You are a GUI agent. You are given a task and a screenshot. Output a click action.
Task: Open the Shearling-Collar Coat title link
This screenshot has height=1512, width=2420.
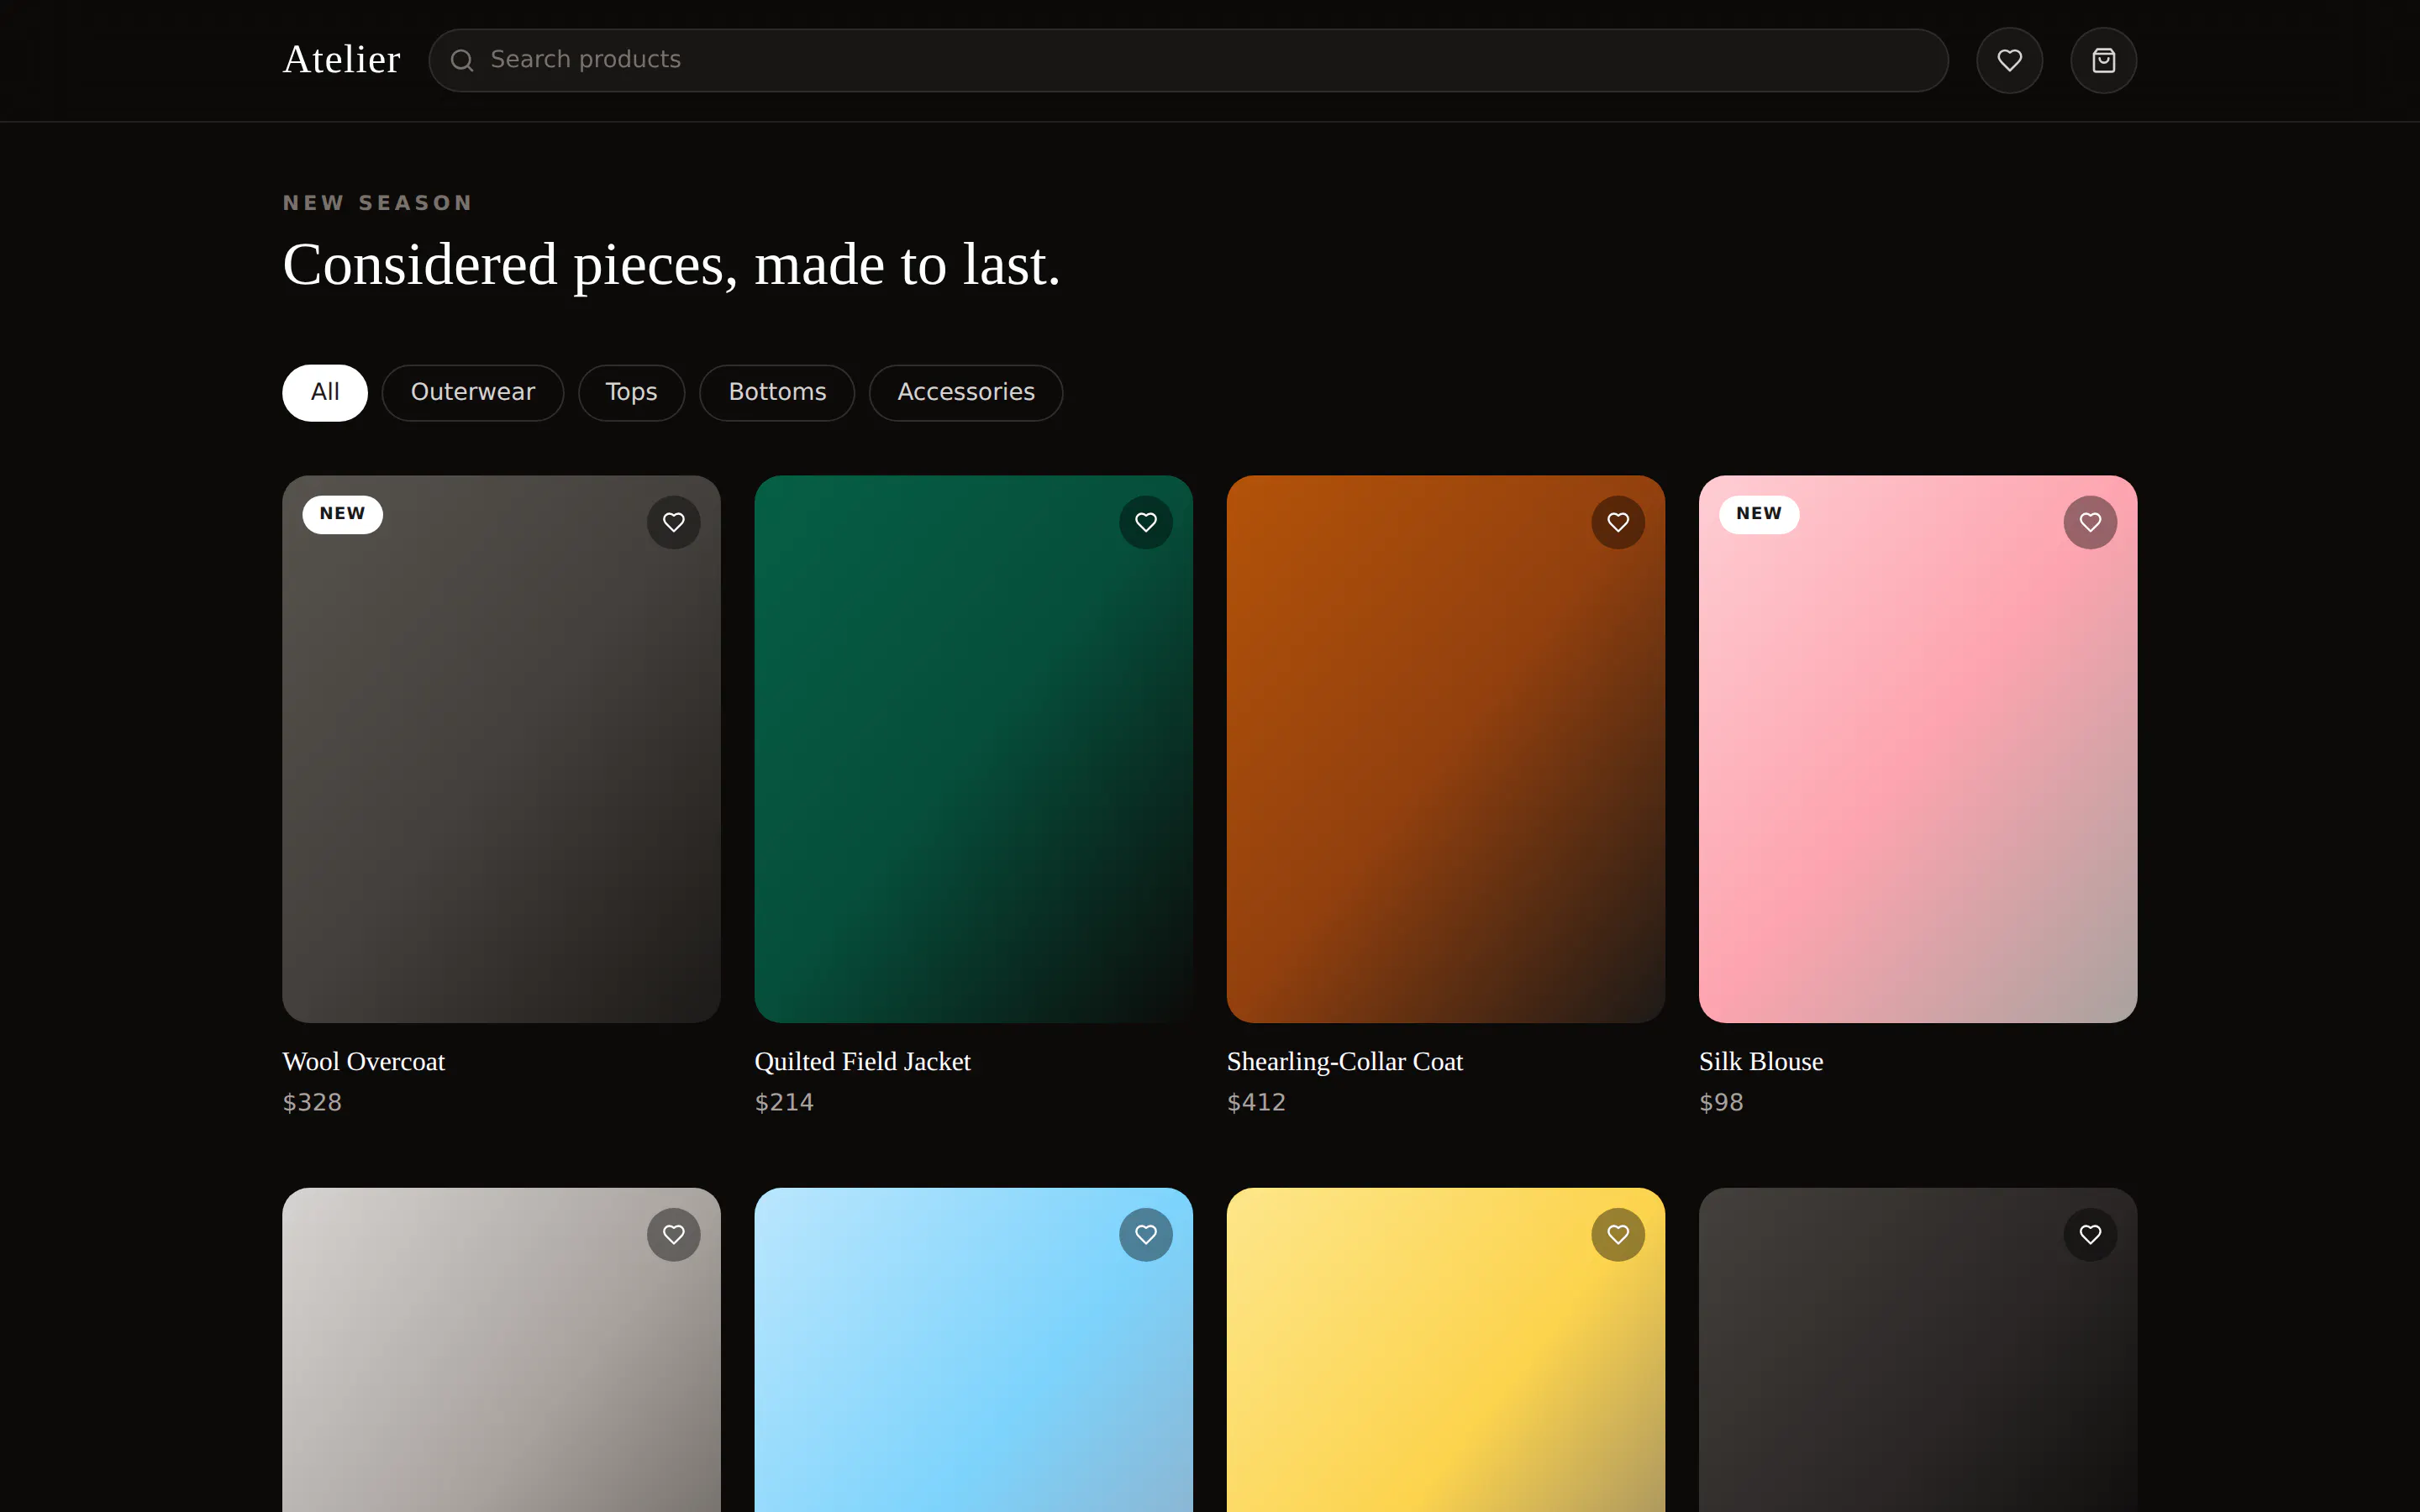pos(1345,1061)
